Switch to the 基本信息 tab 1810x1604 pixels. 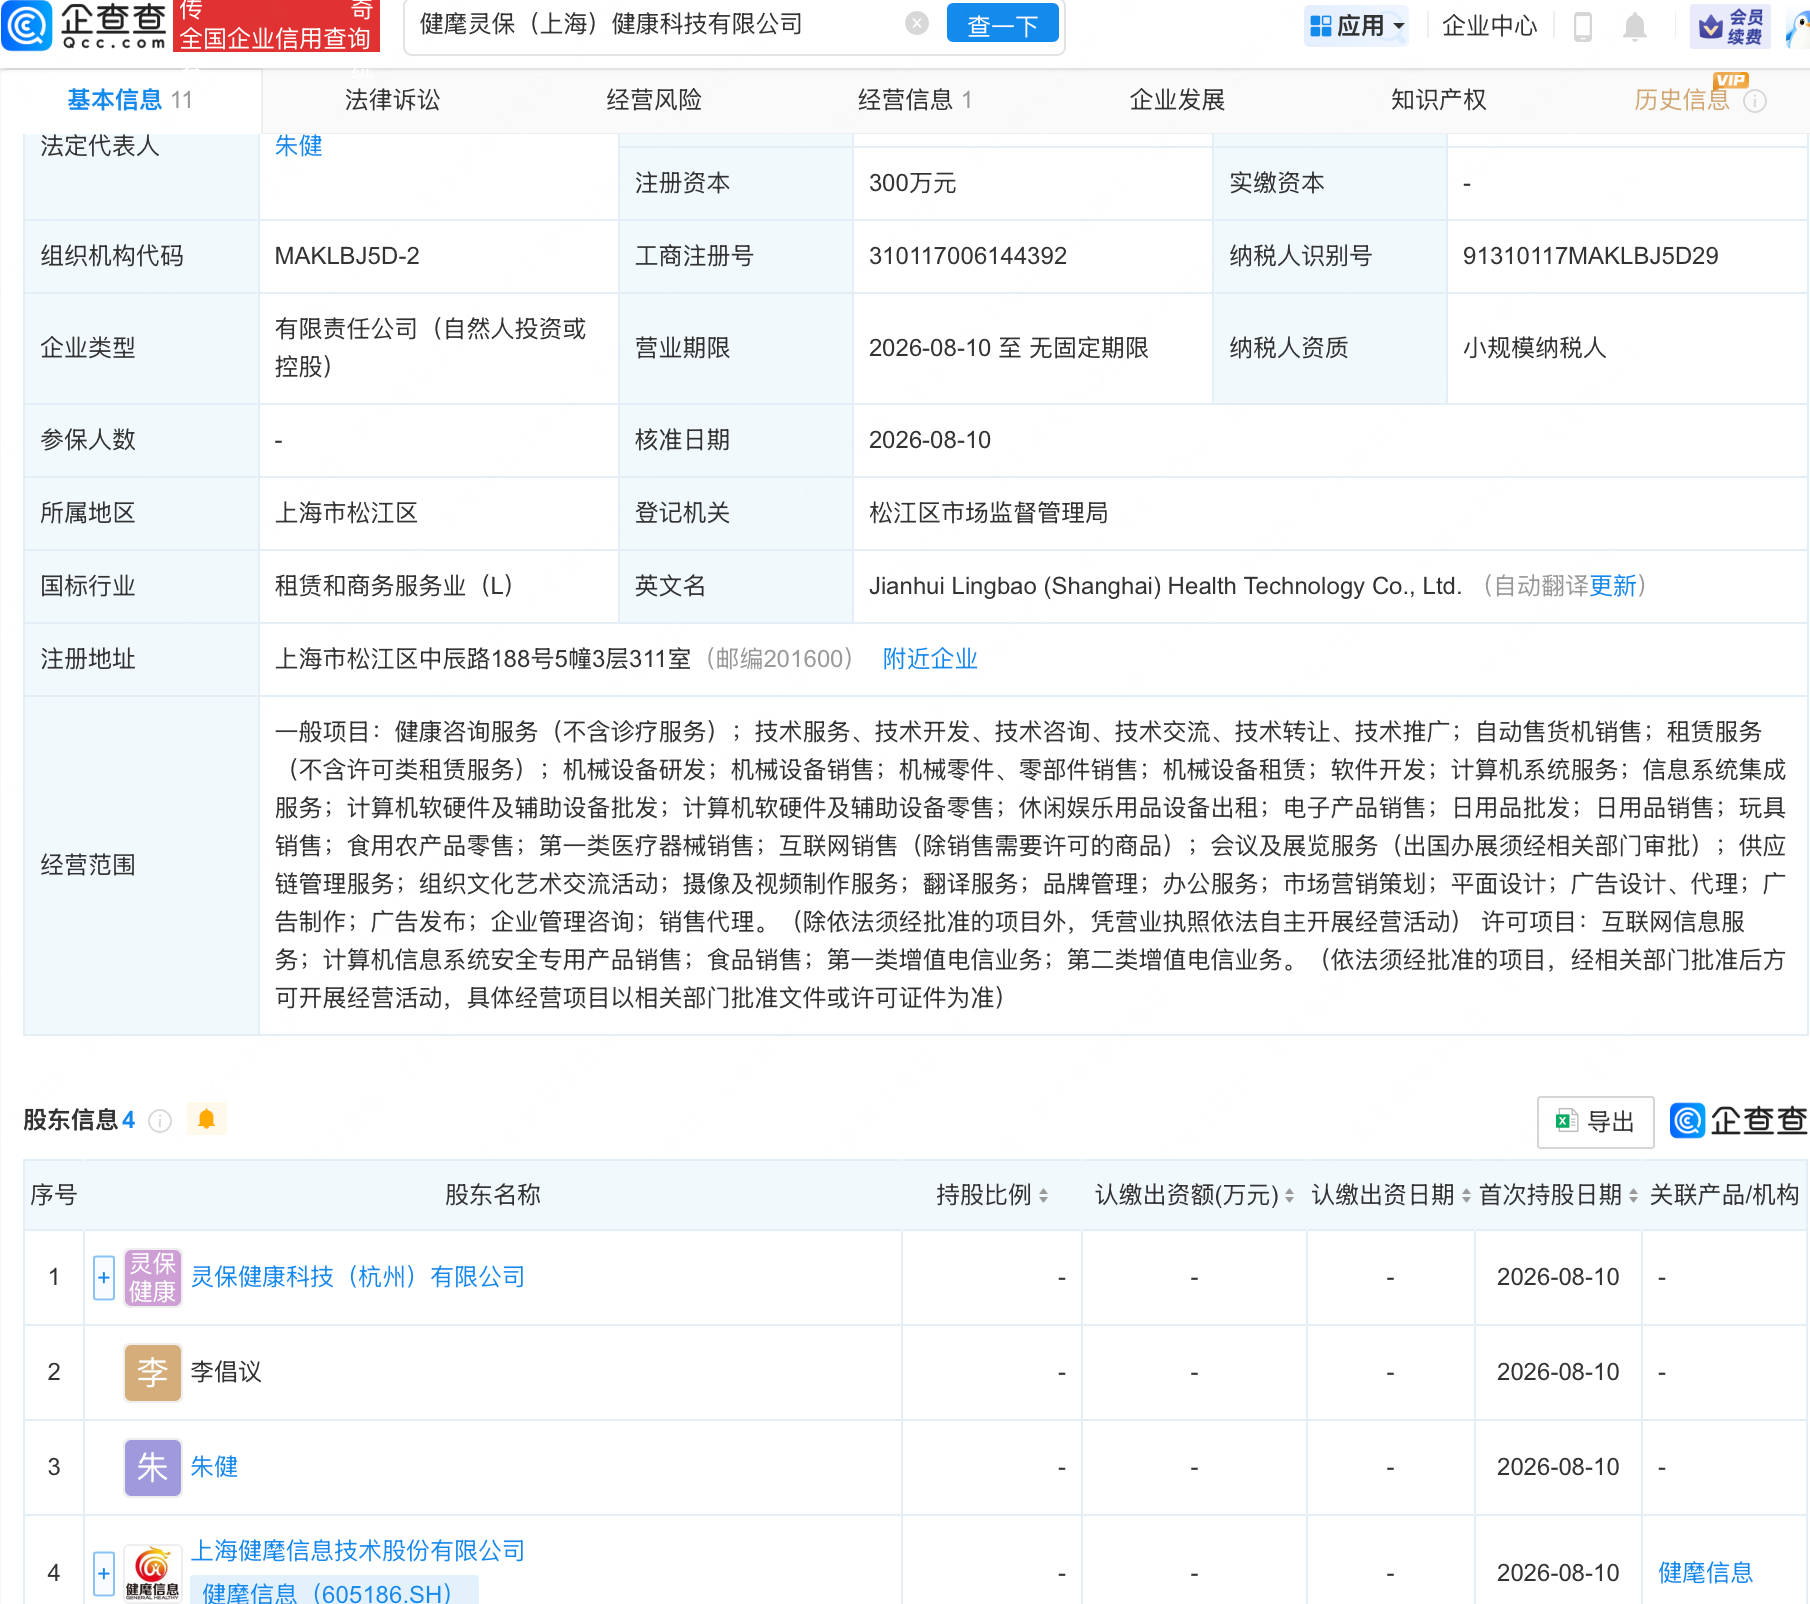(130, 100)
